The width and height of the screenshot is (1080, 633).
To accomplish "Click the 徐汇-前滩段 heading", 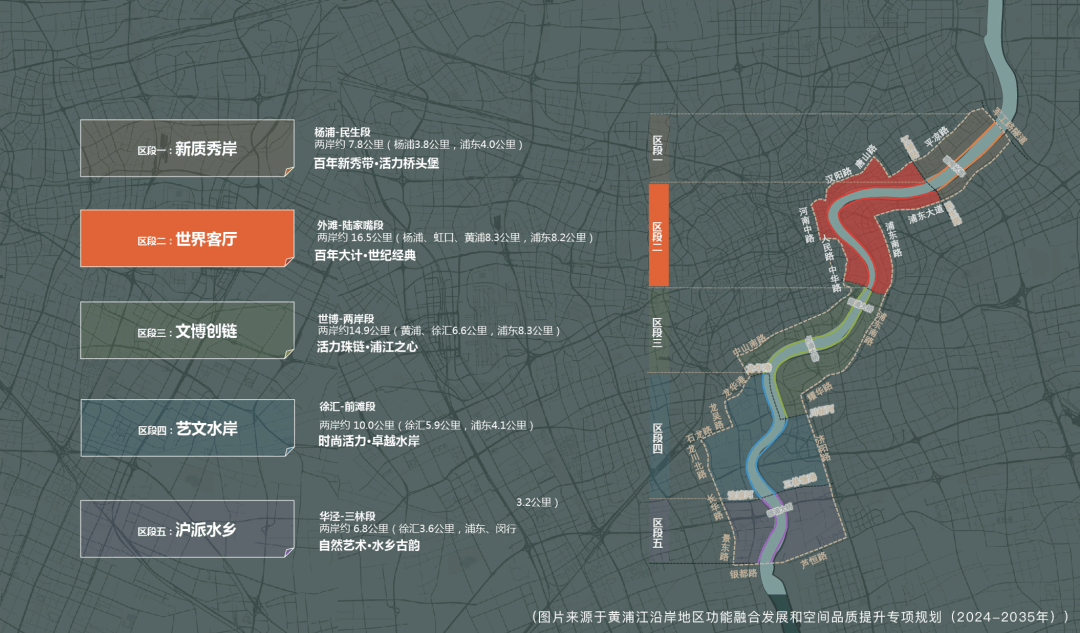I will 347,406.
